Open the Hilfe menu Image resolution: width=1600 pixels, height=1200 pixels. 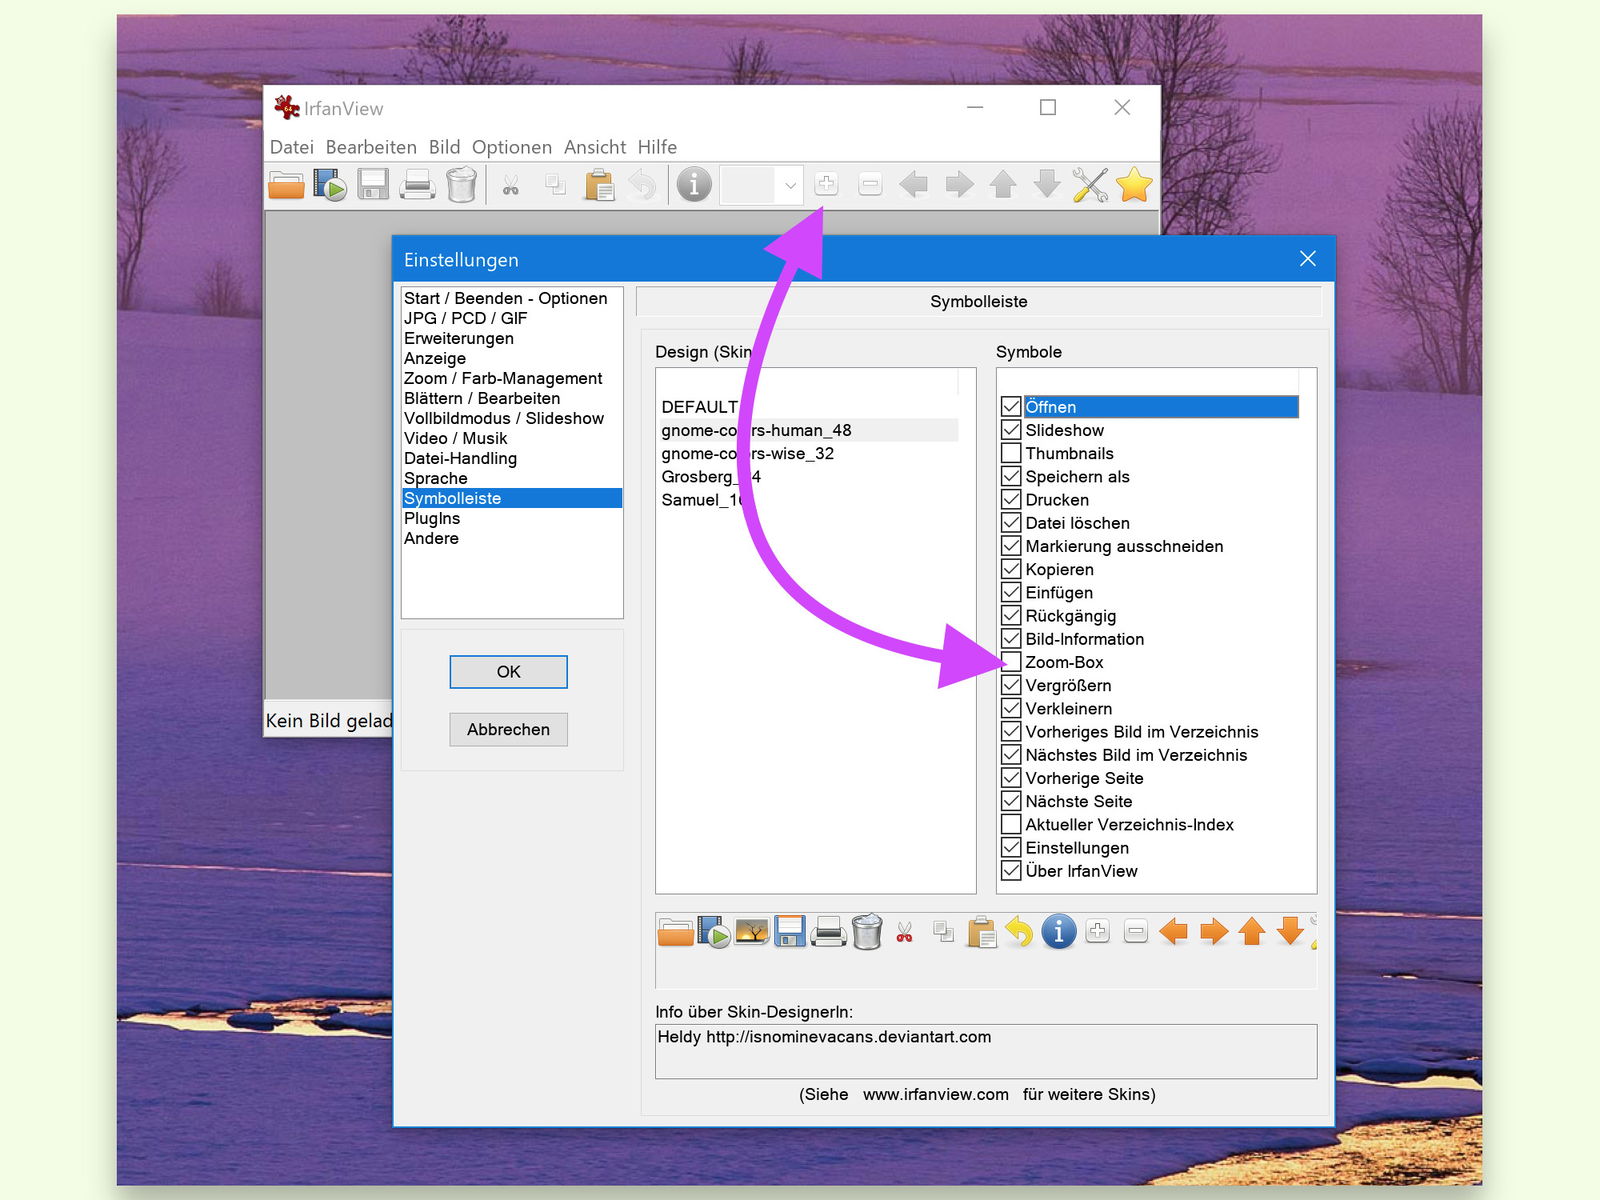click(x=657, y=147)
